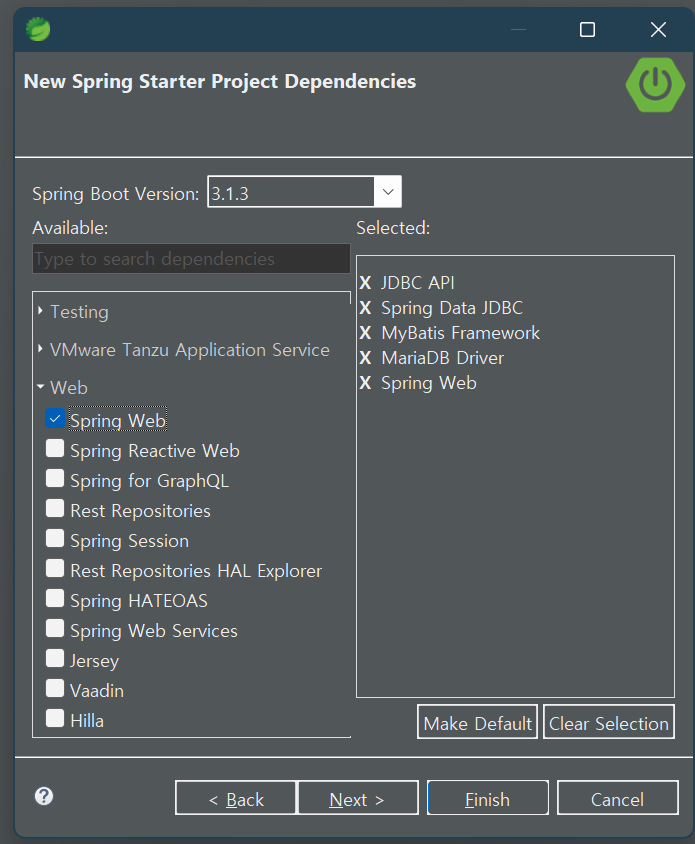This screenshot has width=695, height=844.
Task: Enable the Vaadin dependency
Action: pyautogui.click(x=55, y=688)
